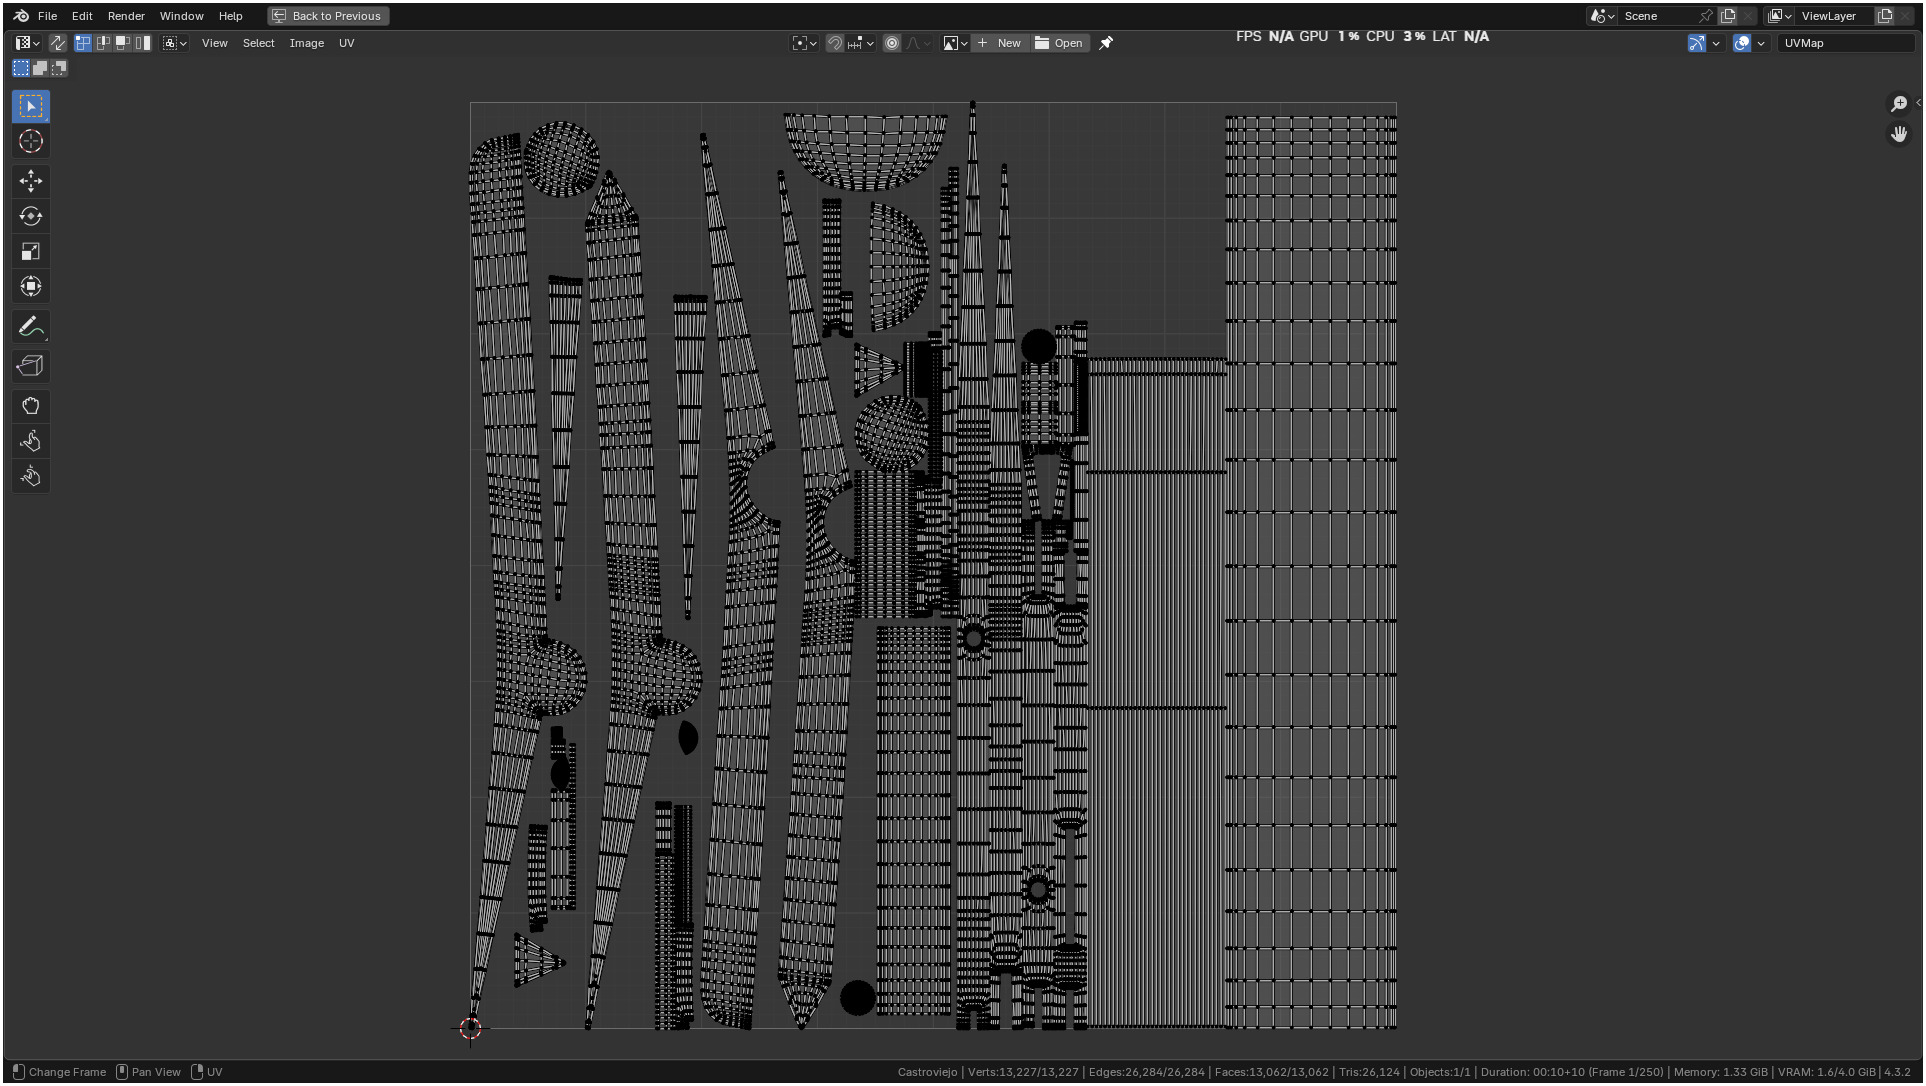Click the Open image button

1059,43
